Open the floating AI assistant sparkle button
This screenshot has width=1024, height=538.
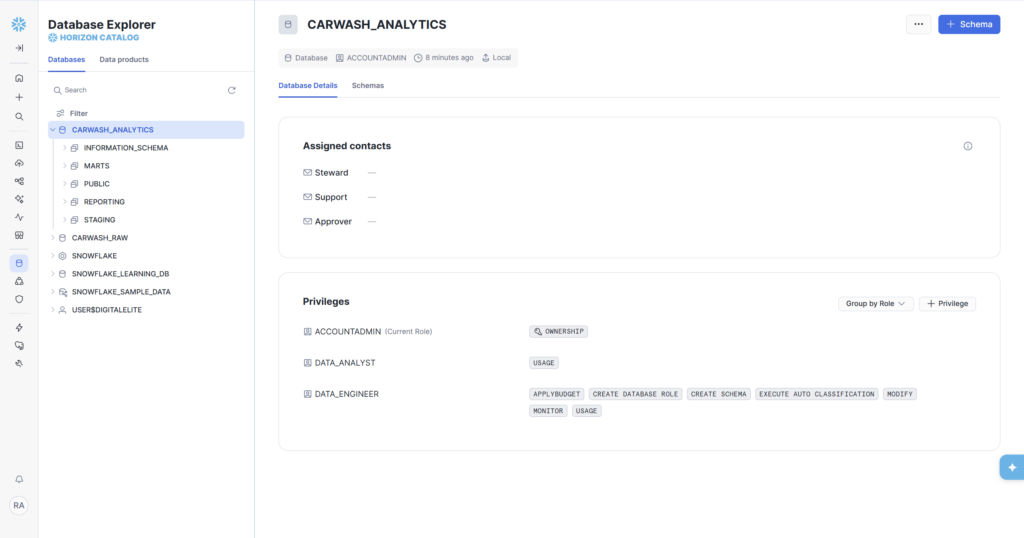click(1011, 467)
